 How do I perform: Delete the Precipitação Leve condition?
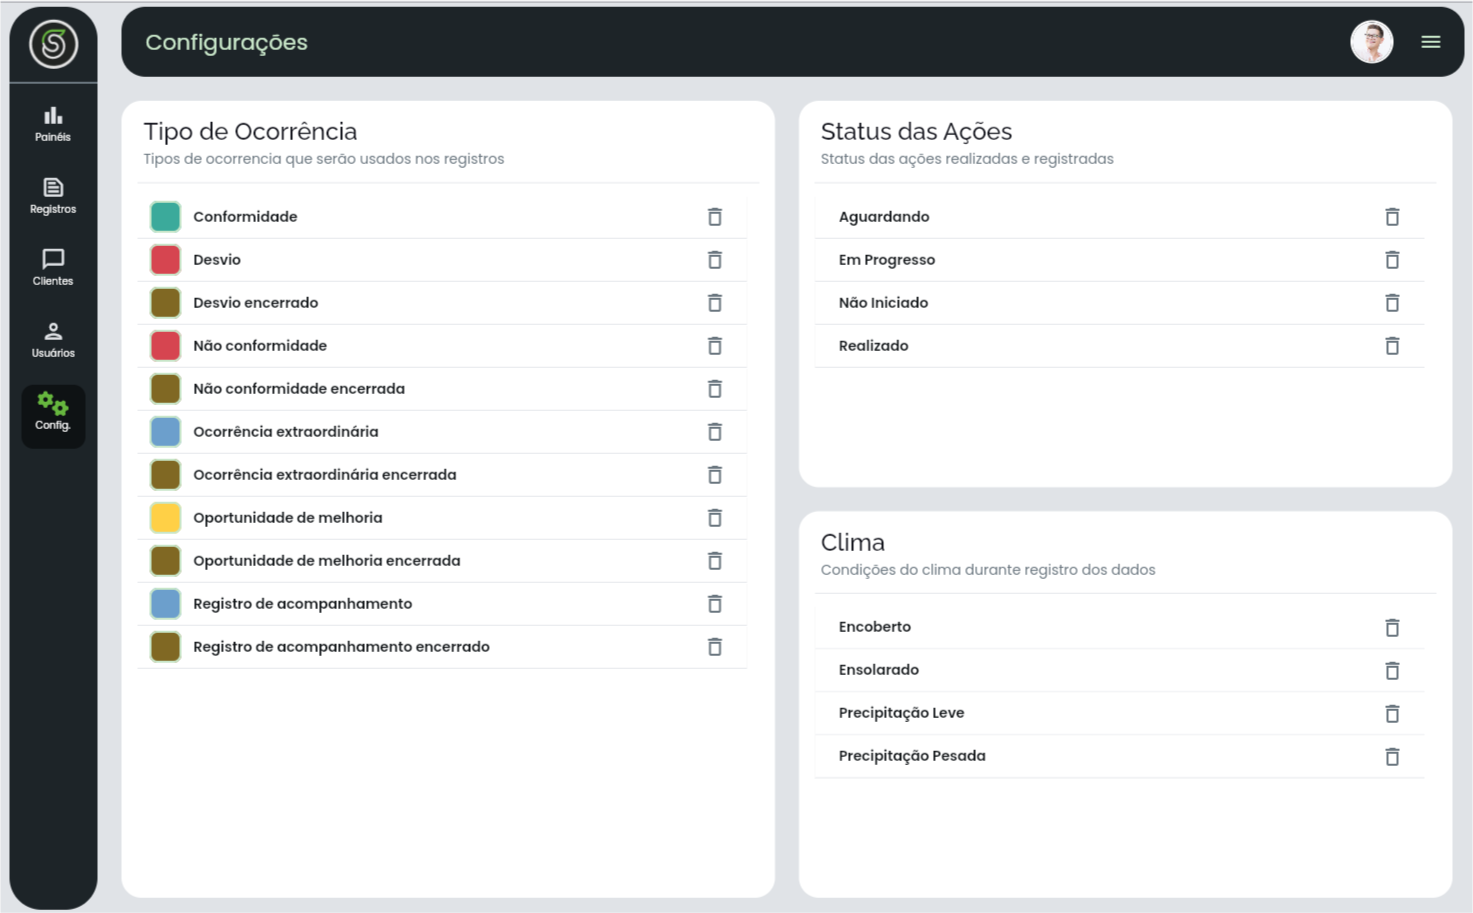coord(1392,714)
